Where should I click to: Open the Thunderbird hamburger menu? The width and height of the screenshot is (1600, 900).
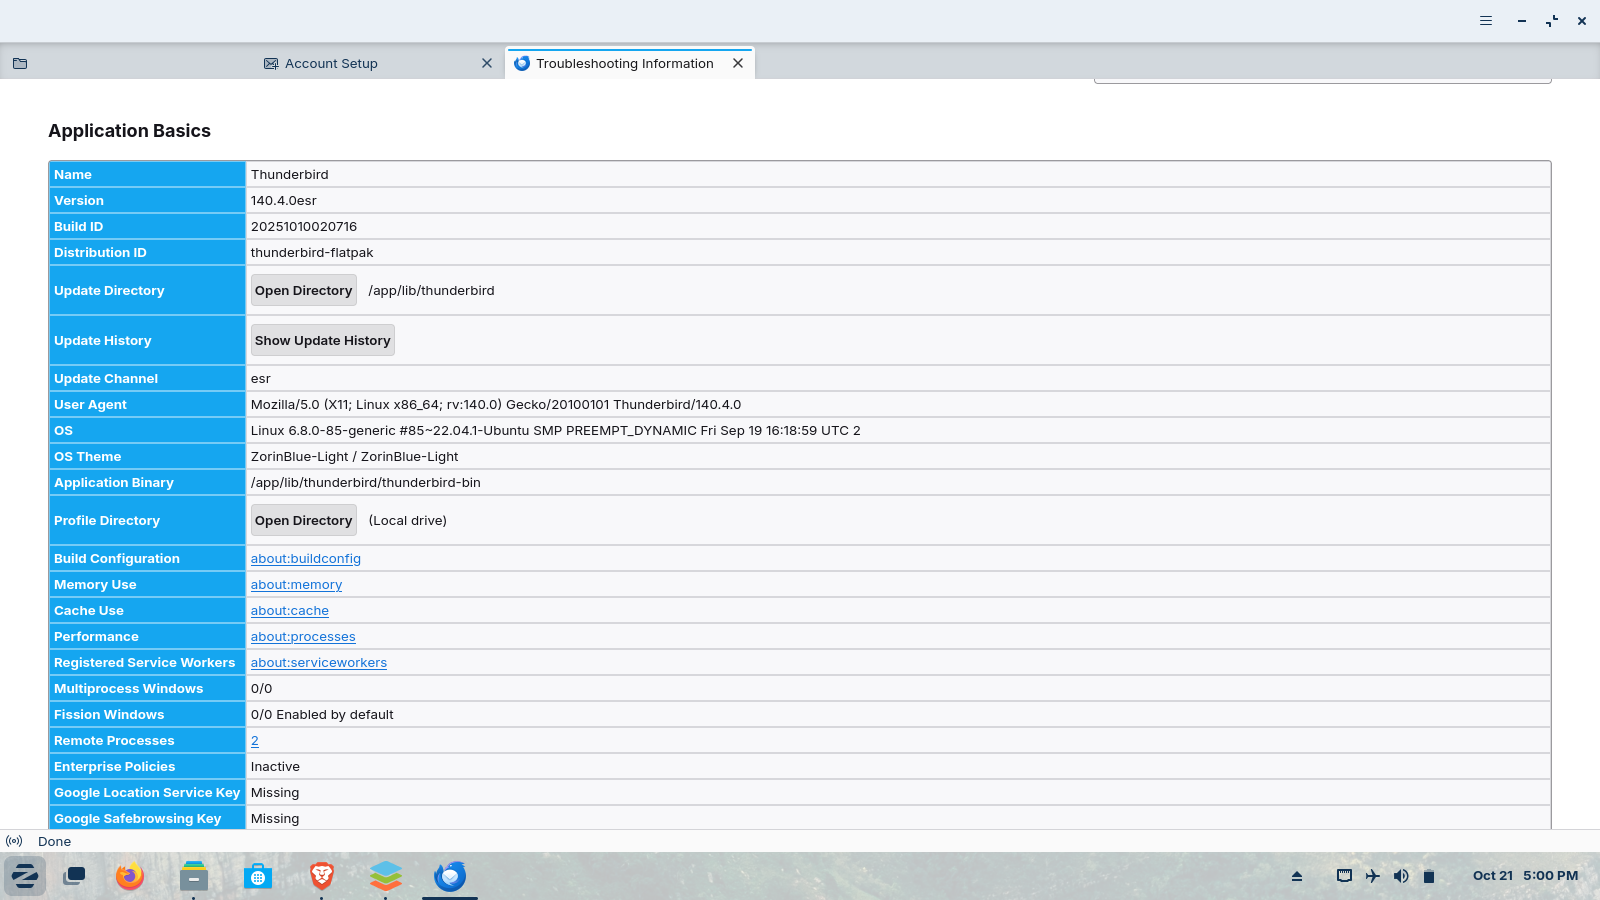click(x=1486, y=21)
